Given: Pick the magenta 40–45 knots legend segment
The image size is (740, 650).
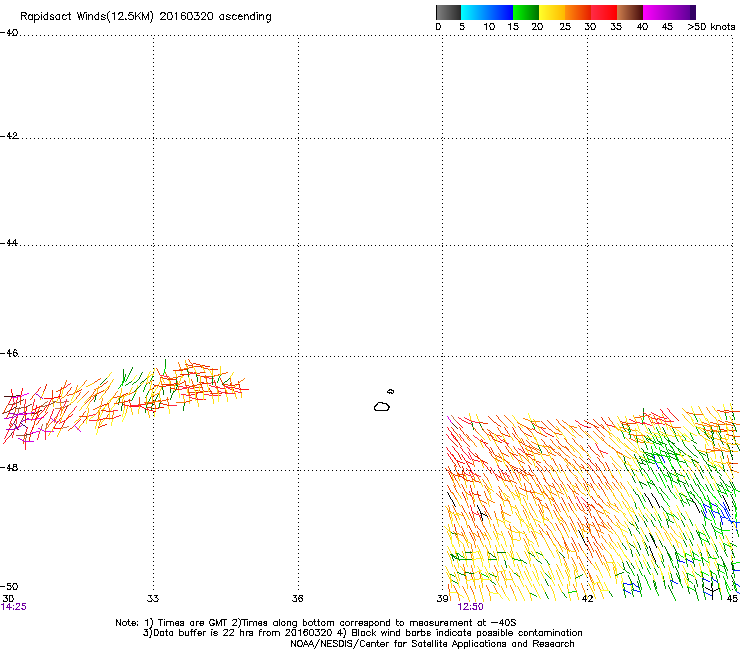Looking at the screenshot, I should 656,12.
